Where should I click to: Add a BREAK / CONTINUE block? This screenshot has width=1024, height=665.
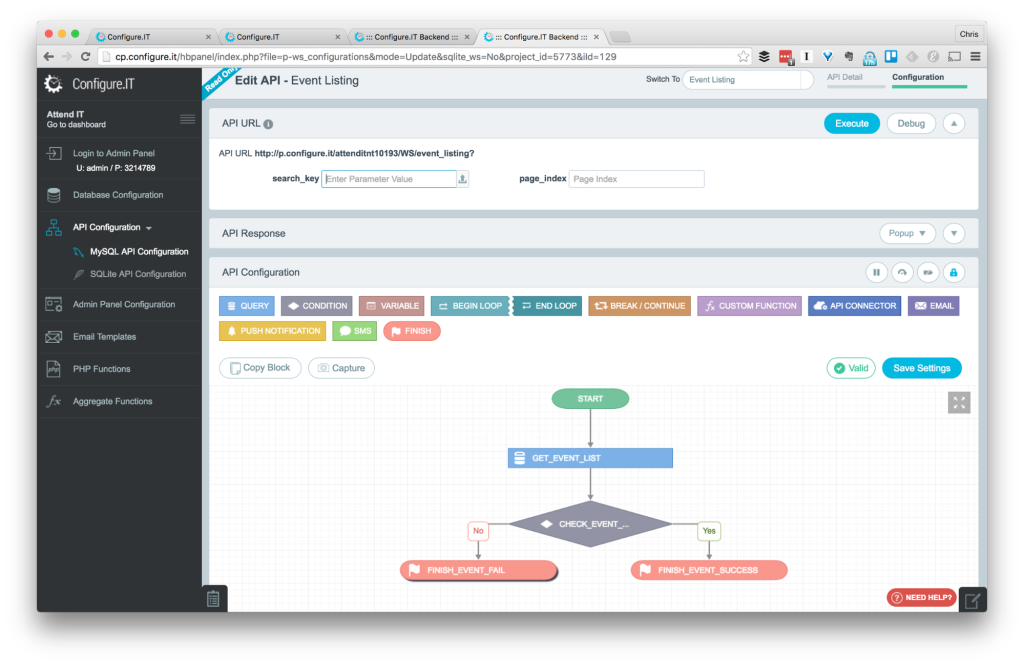(x=639, y=306)
